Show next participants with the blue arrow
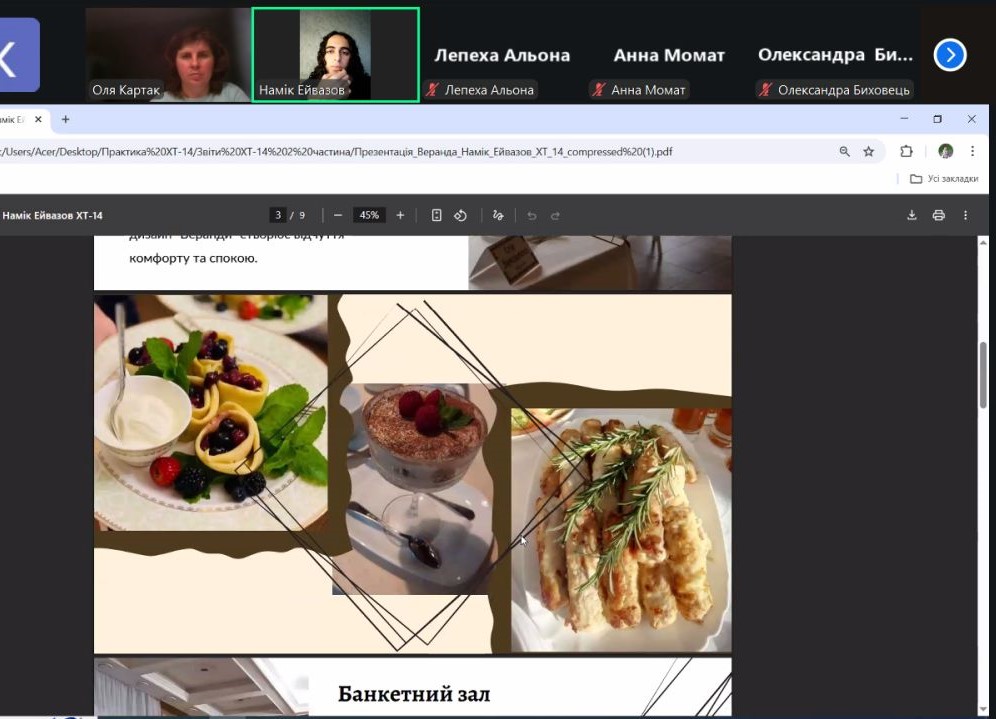This screenshot has height=719, width=996. click(x=950, y=55)
